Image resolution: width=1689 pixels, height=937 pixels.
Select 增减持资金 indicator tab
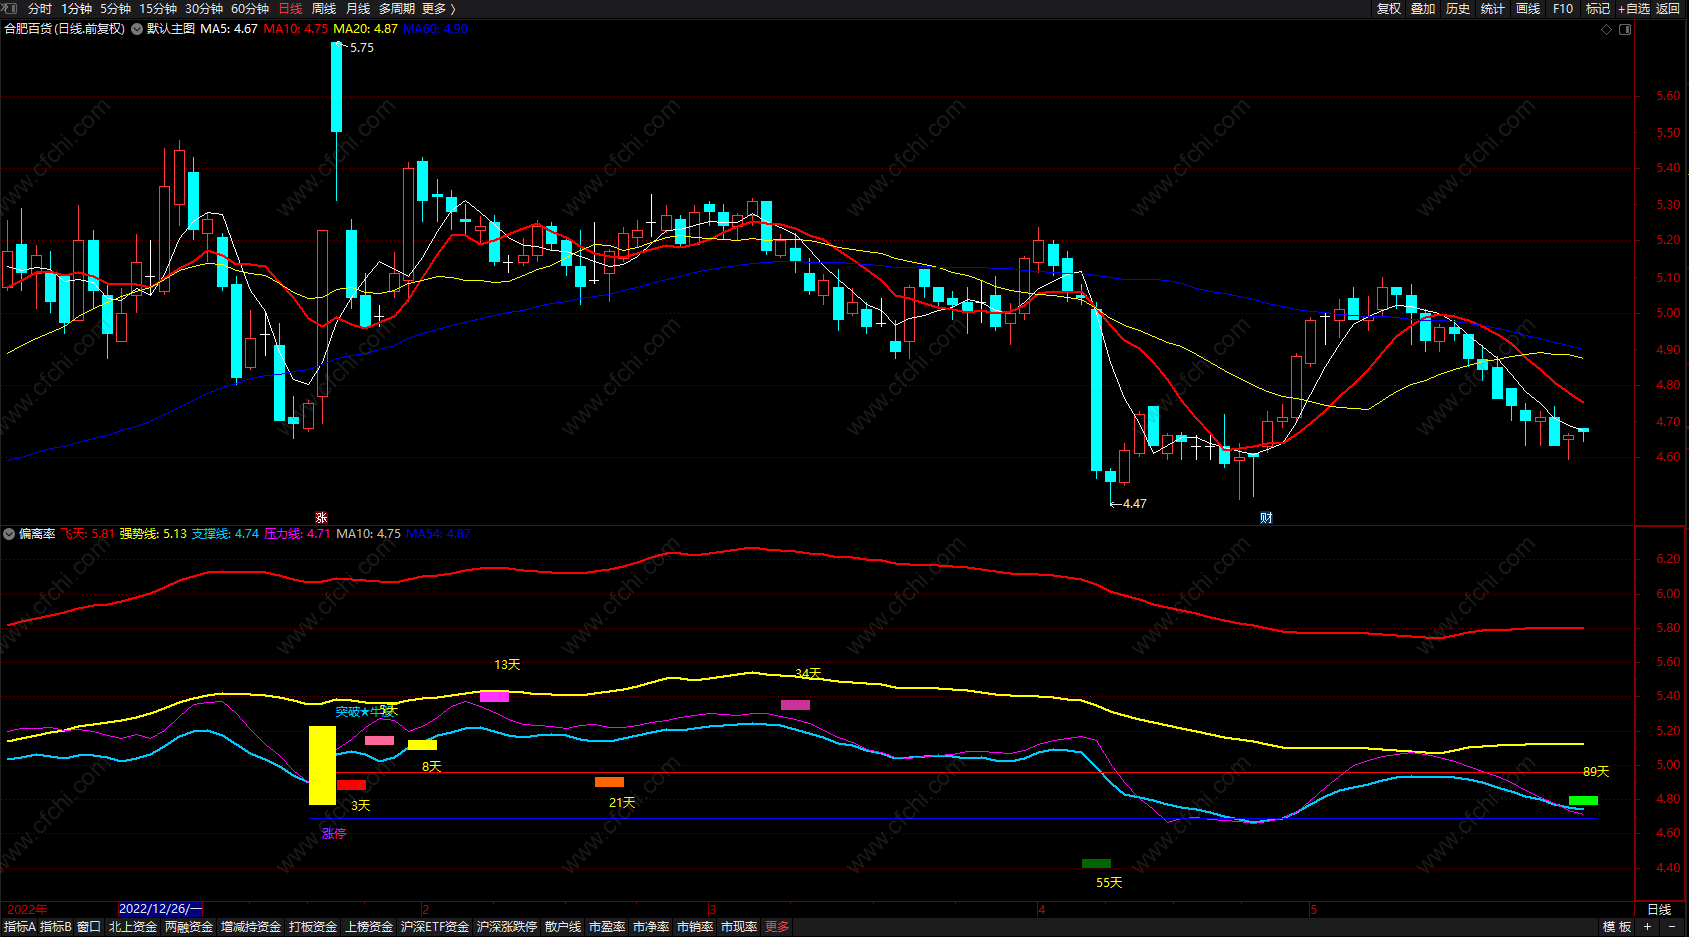coord(251,927)
